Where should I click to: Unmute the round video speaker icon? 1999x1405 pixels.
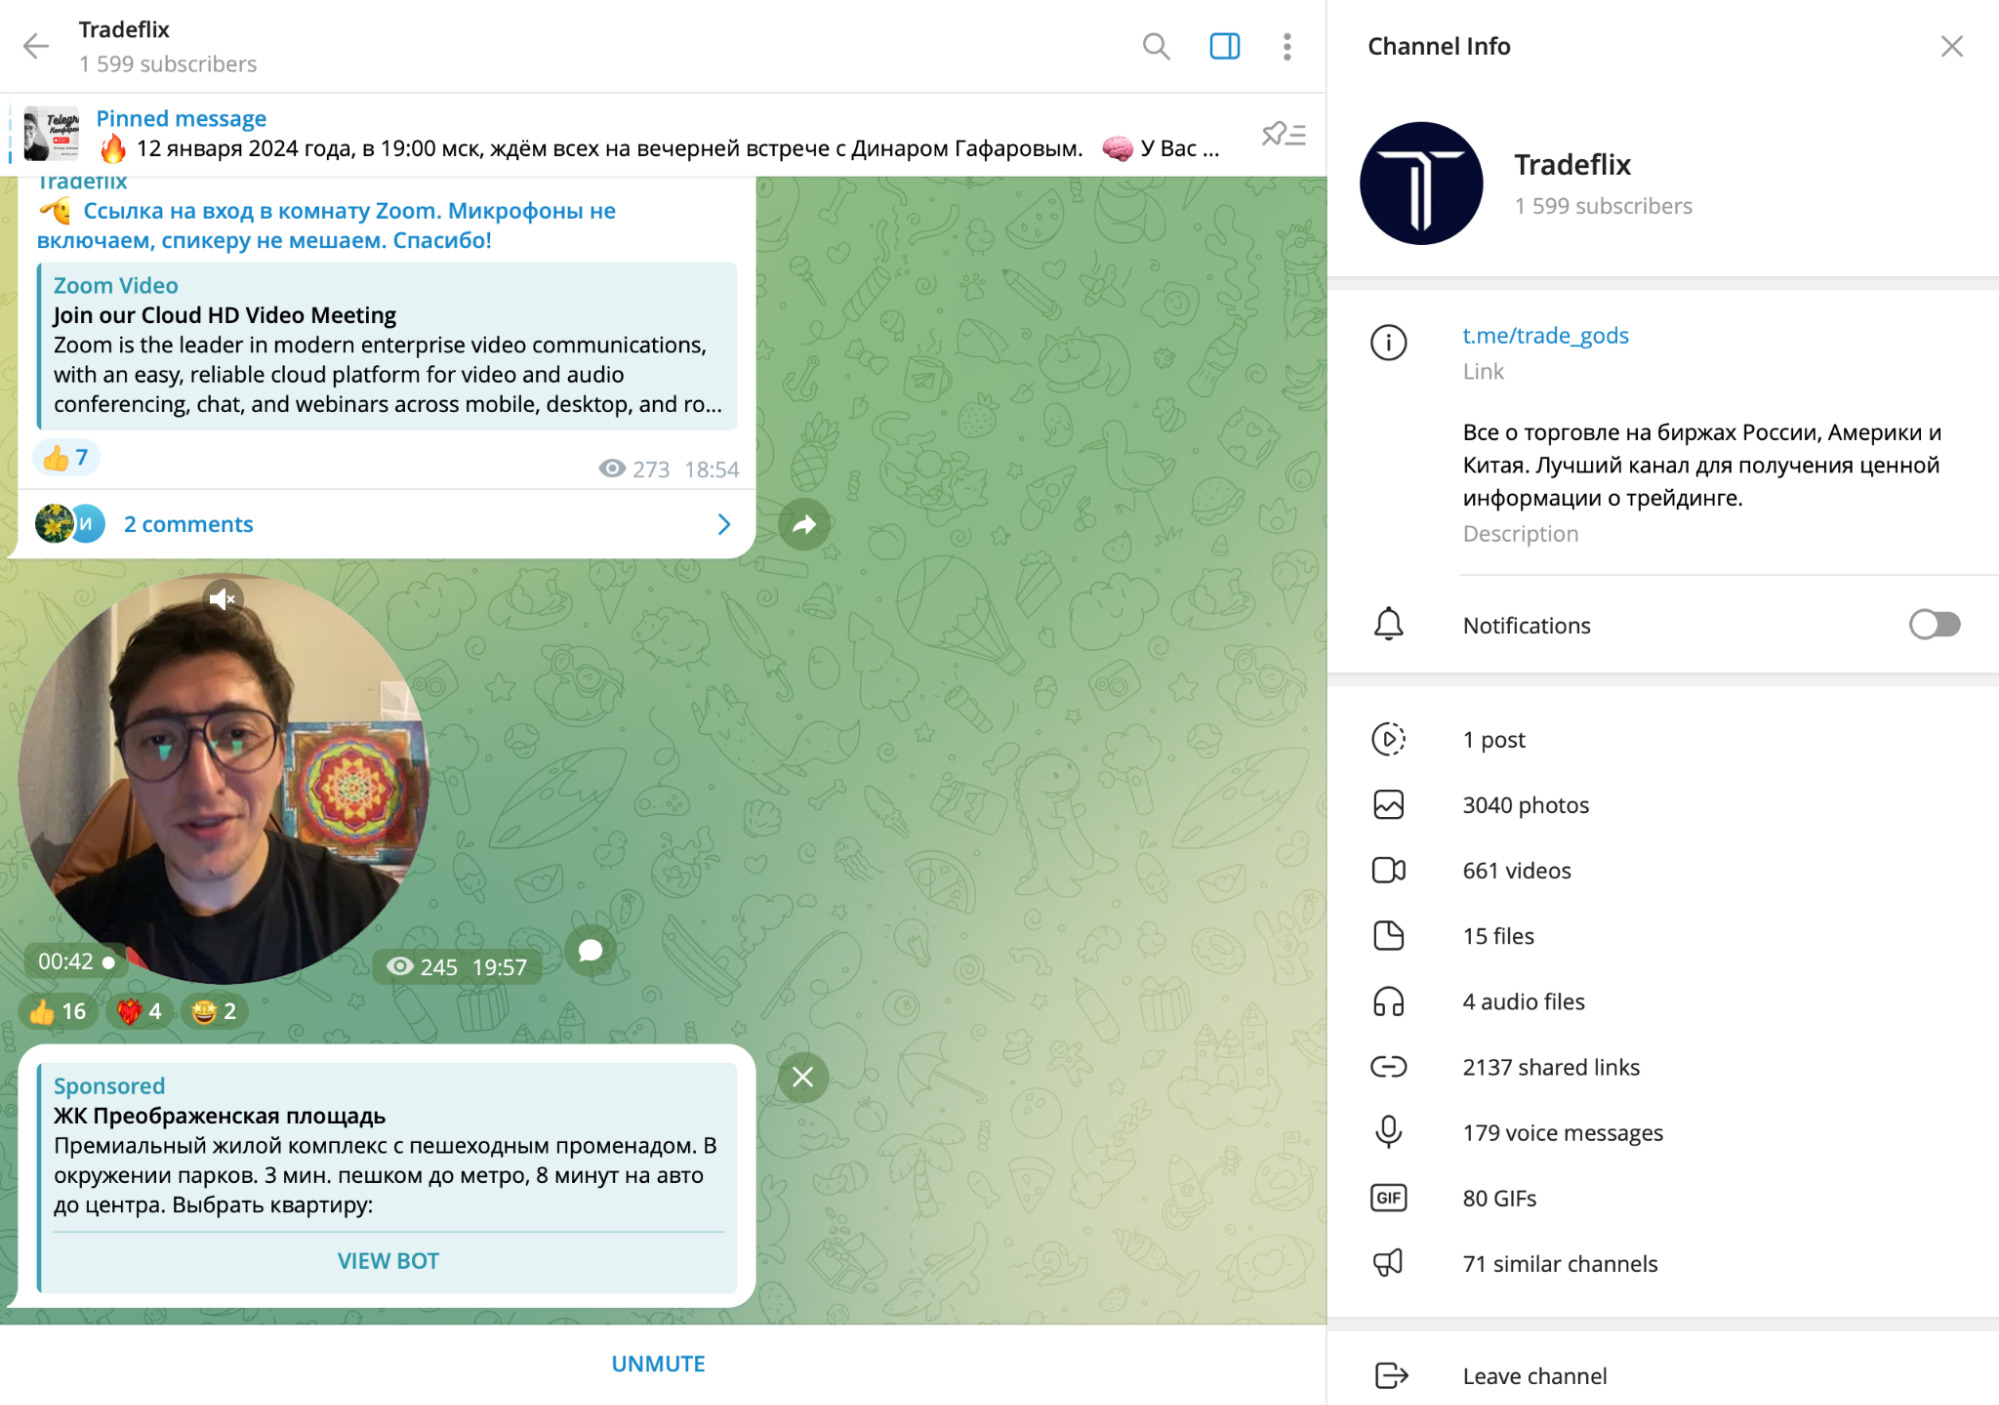222,599
